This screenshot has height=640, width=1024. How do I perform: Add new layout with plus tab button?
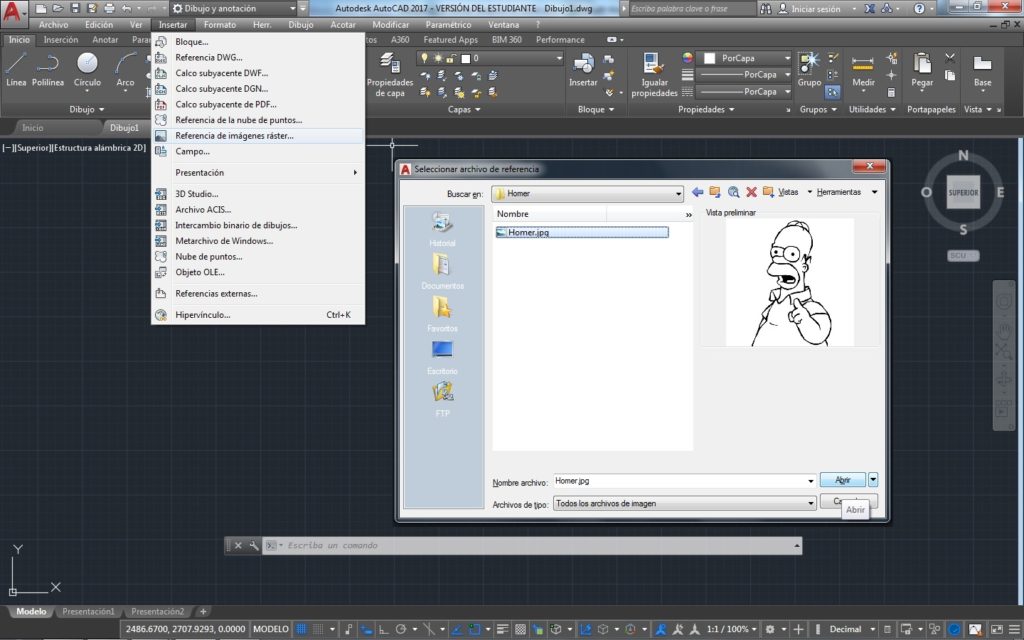(x=203, y=612)
